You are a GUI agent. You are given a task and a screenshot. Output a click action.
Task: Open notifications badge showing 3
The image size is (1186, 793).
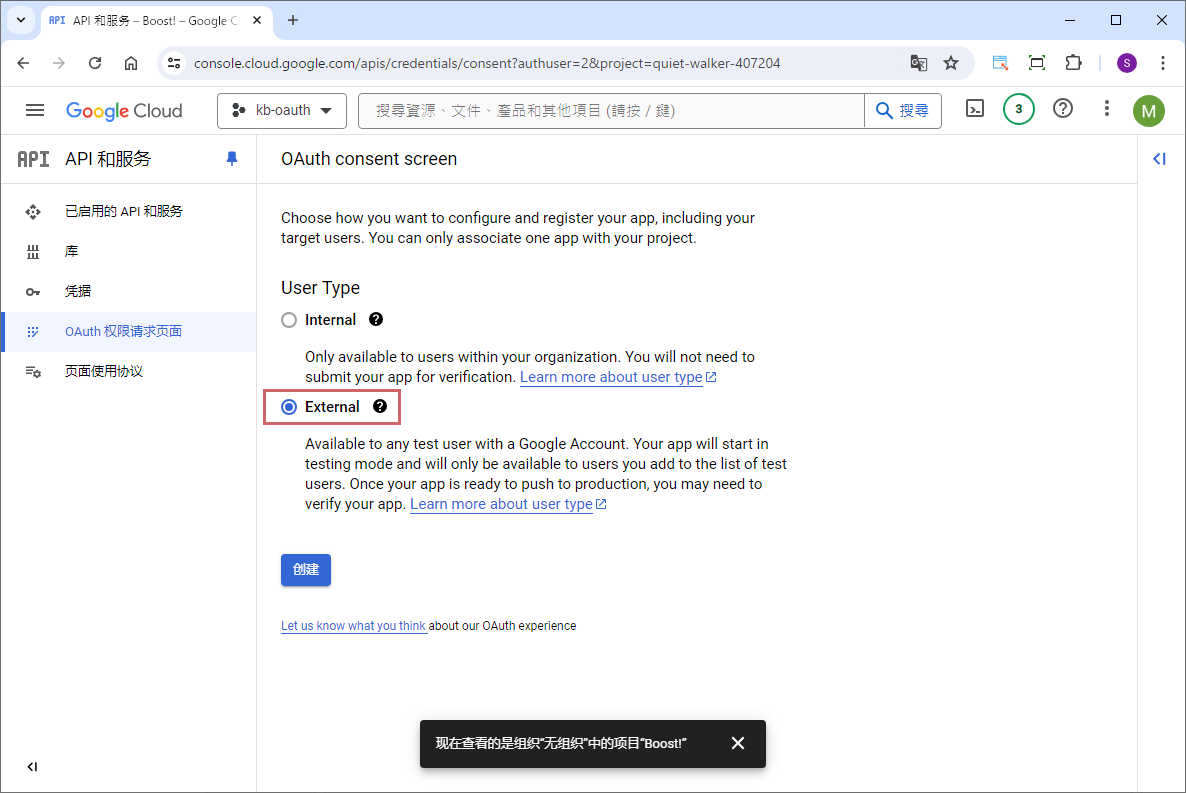tap(1018, 110)
